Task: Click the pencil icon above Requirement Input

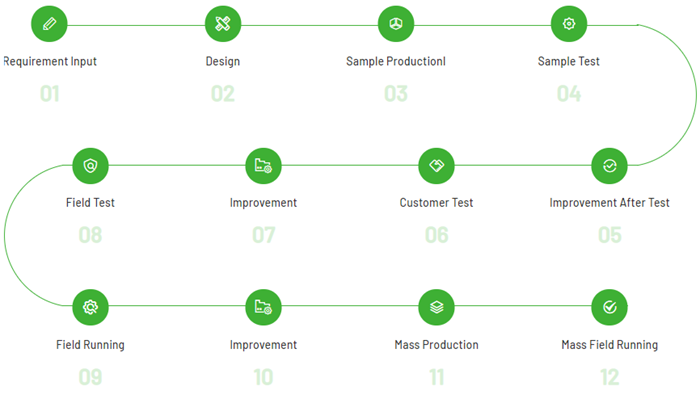Action: pyautogui.click(x=49, y=24)
